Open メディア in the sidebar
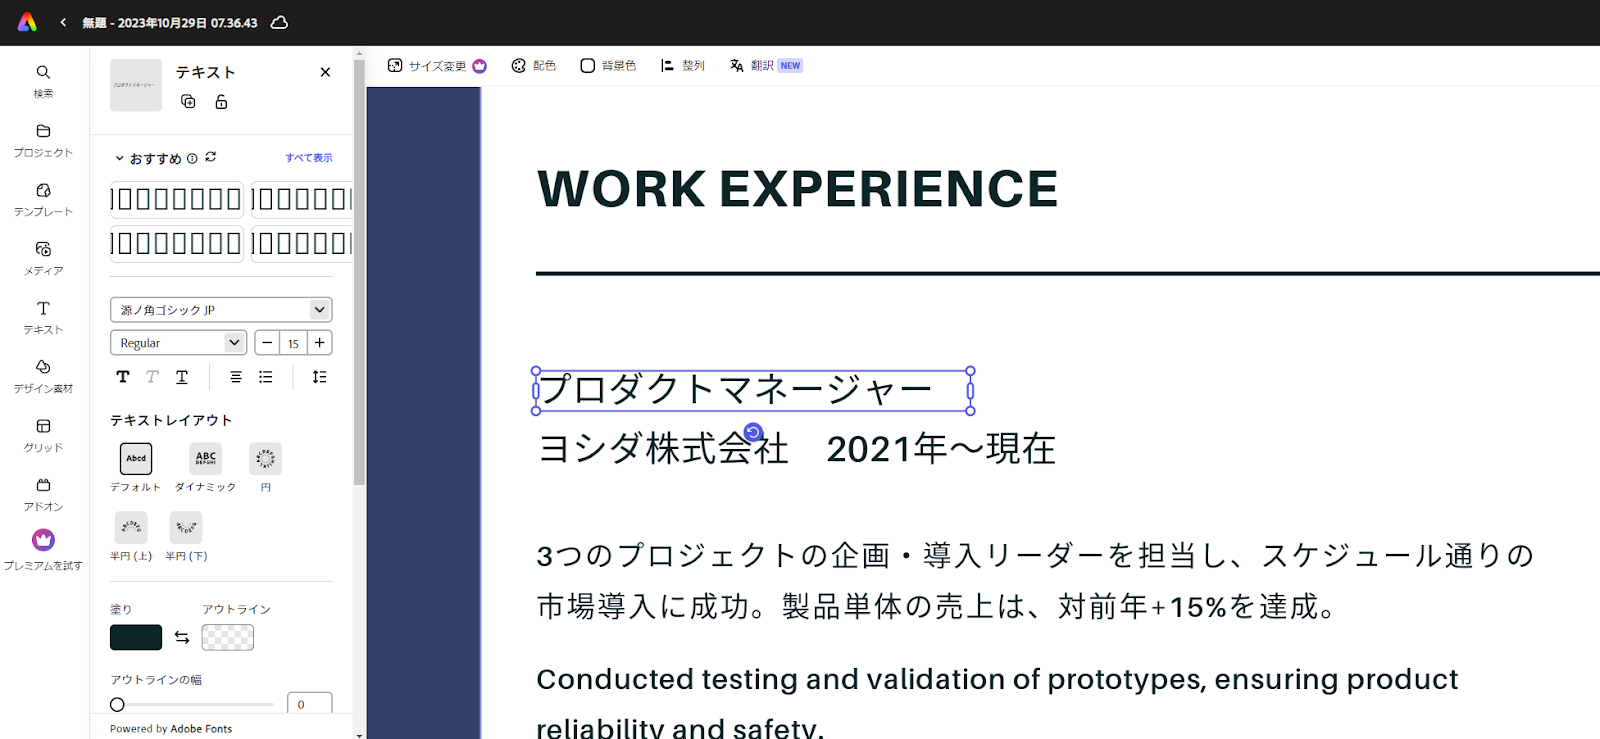Viewport: 1600px width, 739px height. coord(43,258)
